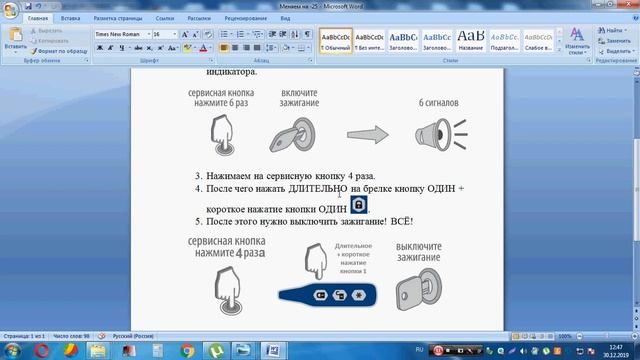Open the Рецензирование tab
640x360 pixels.
[x=246, y=18]
